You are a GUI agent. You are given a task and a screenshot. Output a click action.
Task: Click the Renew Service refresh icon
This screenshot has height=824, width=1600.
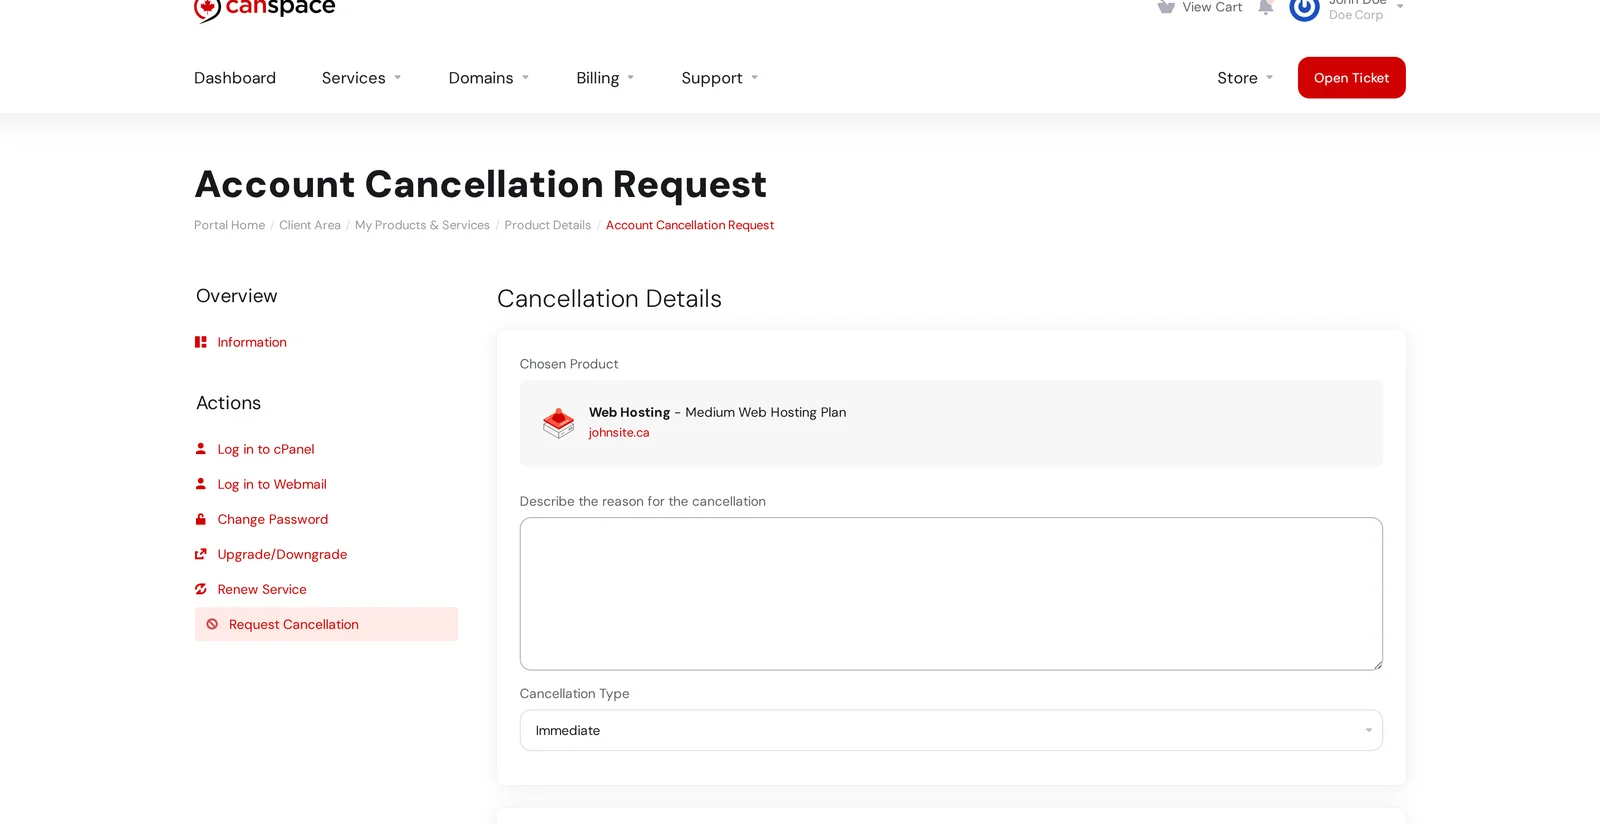(201, 589)
